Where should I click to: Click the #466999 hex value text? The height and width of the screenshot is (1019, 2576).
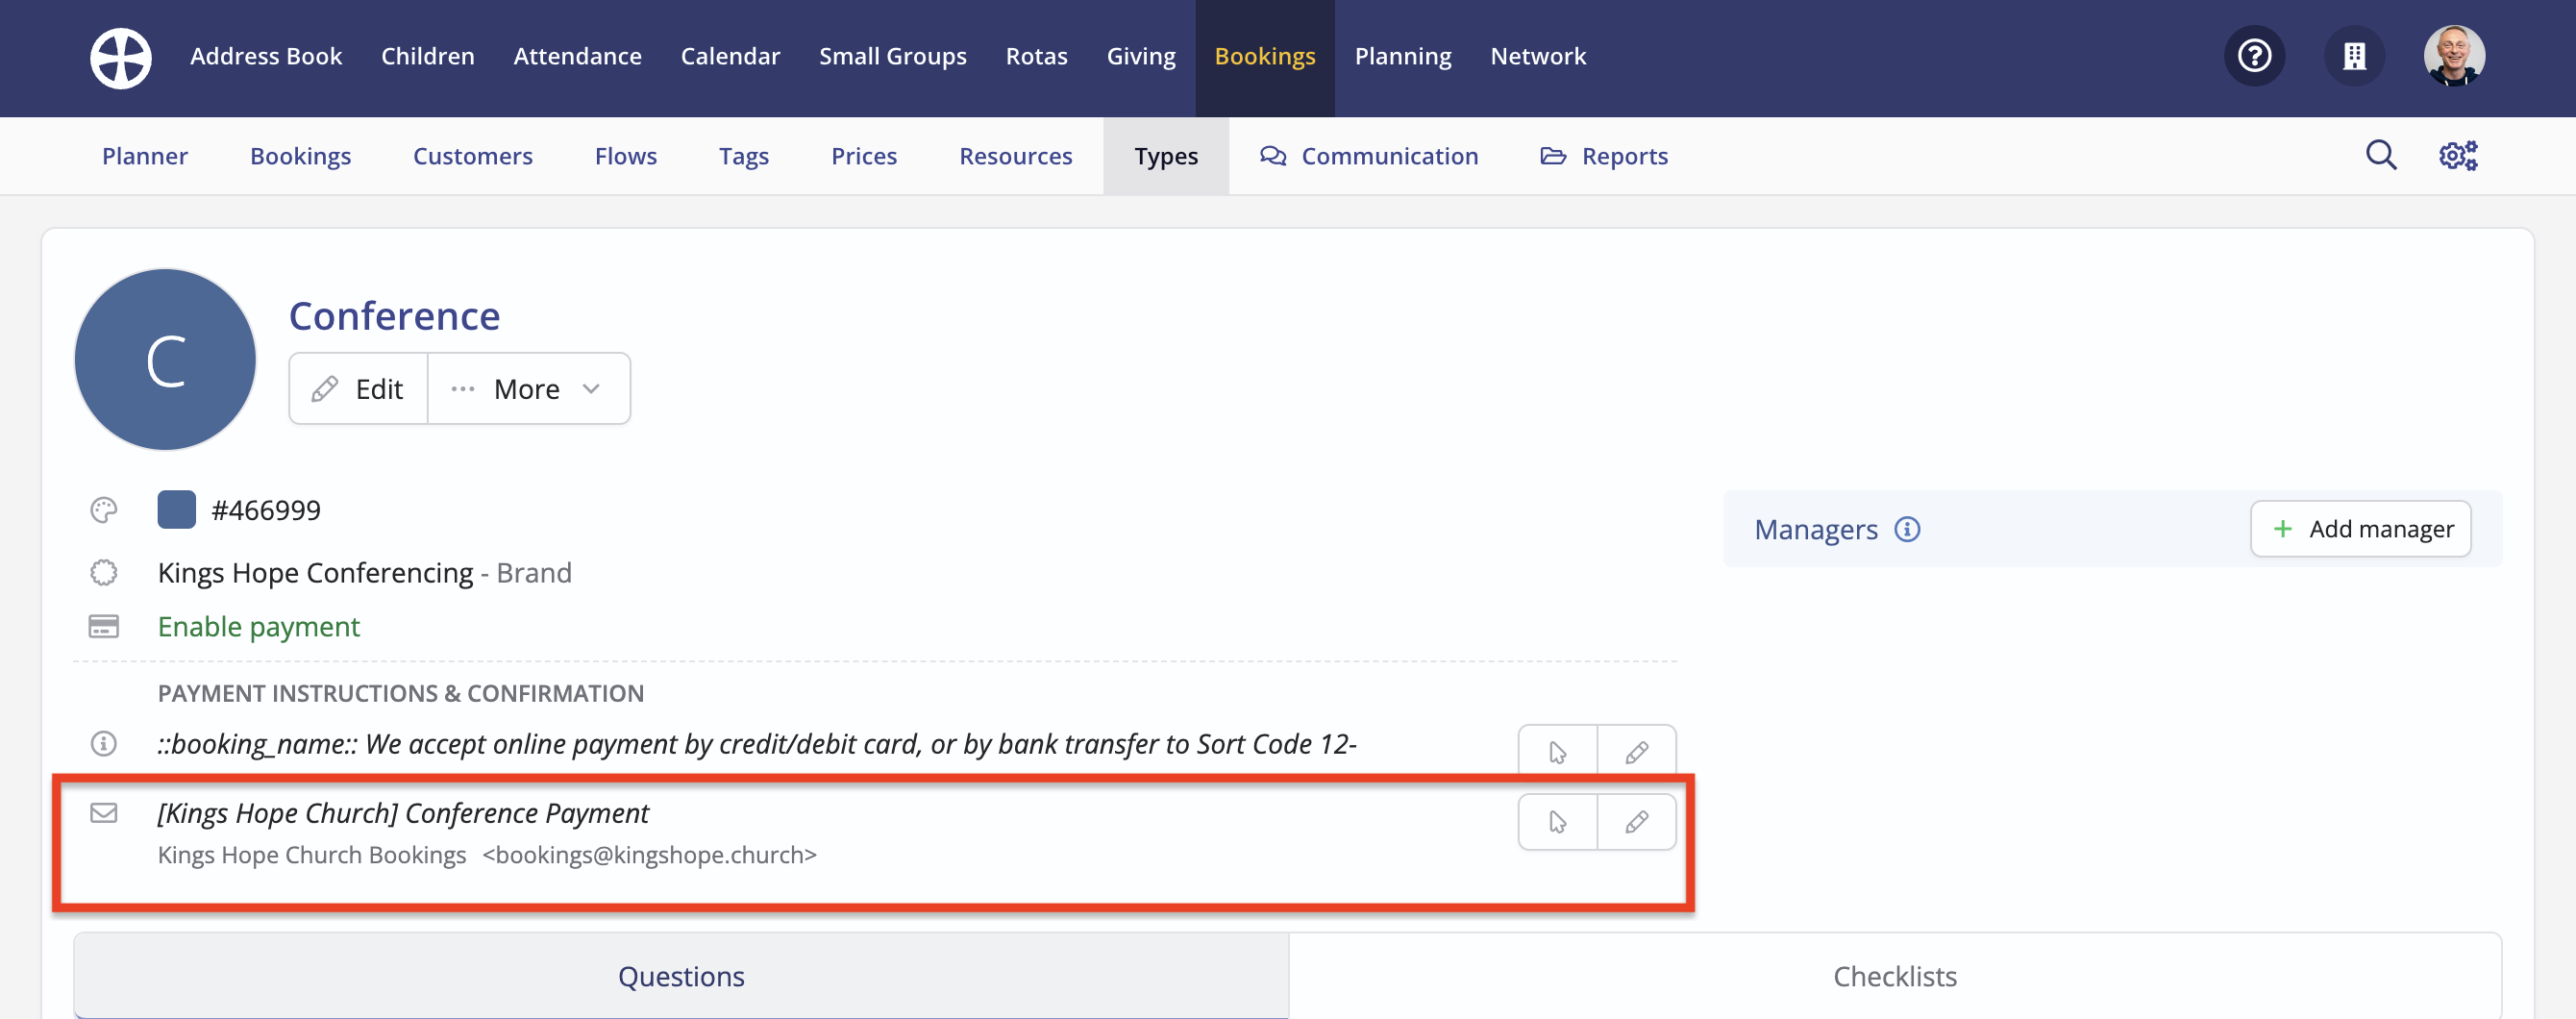click(x=266, y=510)
